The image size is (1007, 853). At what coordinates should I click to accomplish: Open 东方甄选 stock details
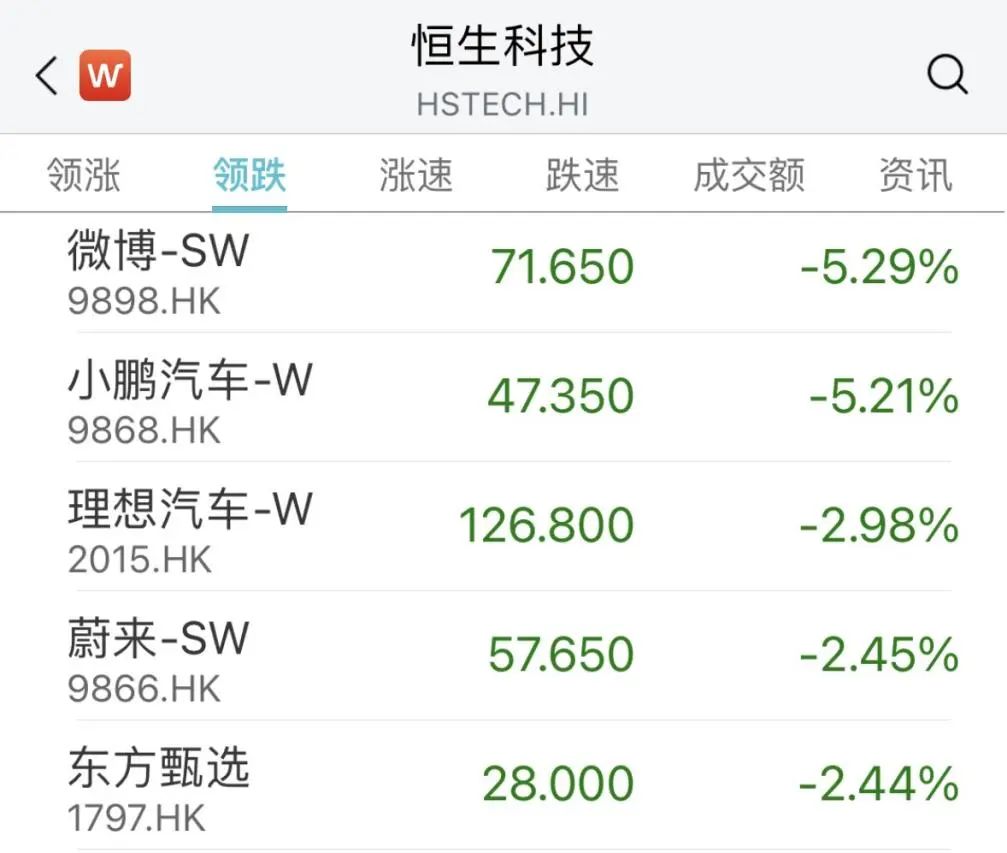[x=158, y=786]
